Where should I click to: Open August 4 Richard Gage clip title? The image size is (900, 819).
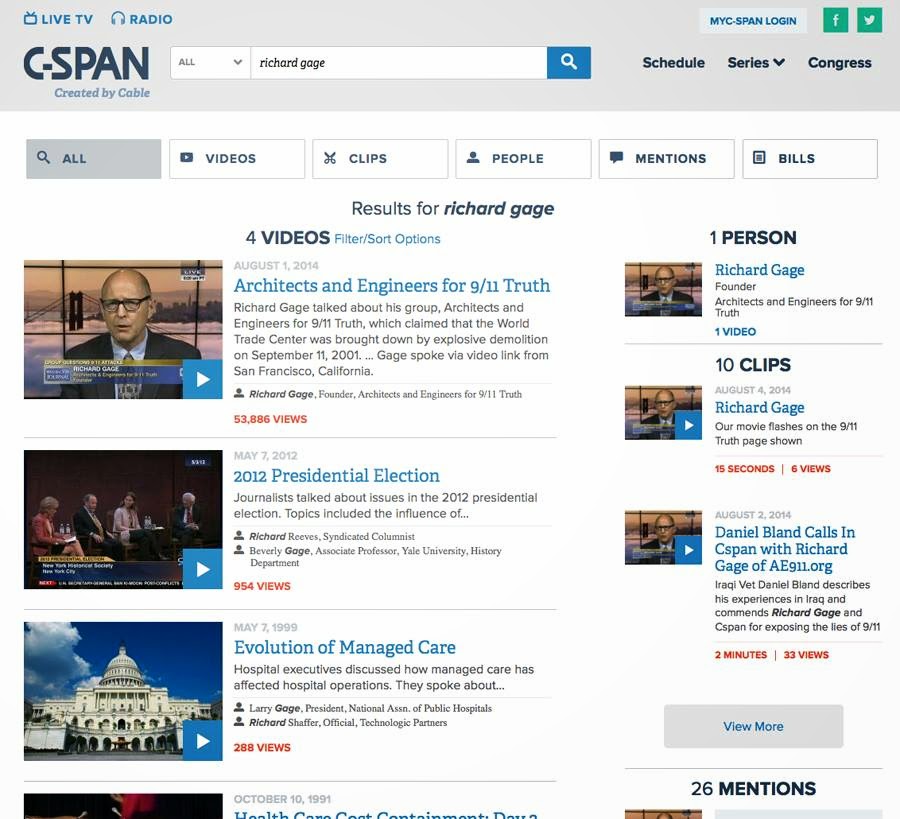coord(759,407)
